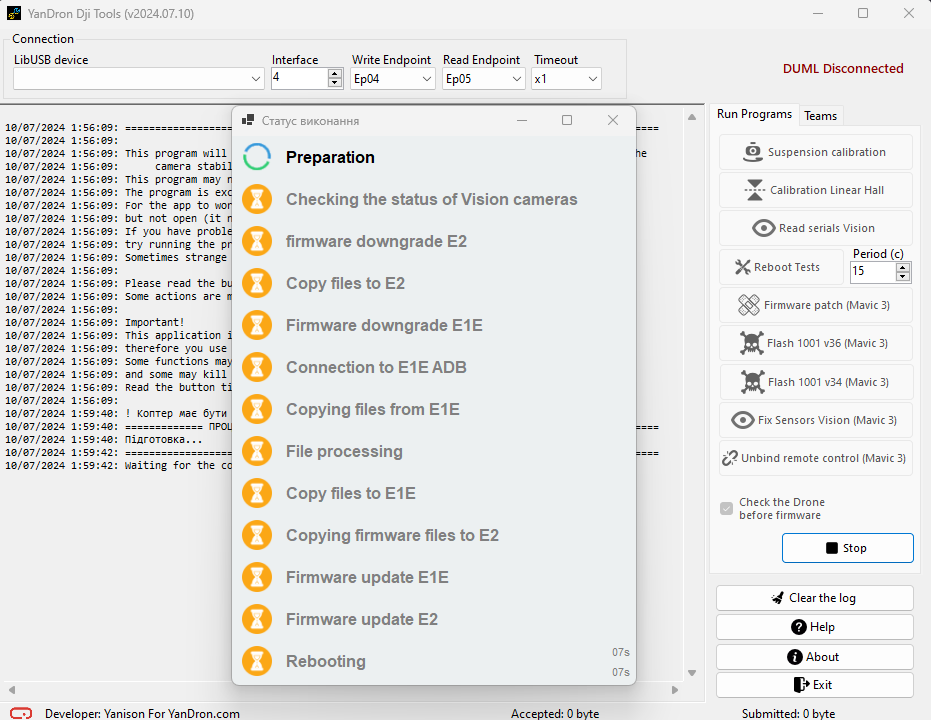Select the Run Programs tab
The height and width of the screenshot is (720, 931).
coord(754,114)
